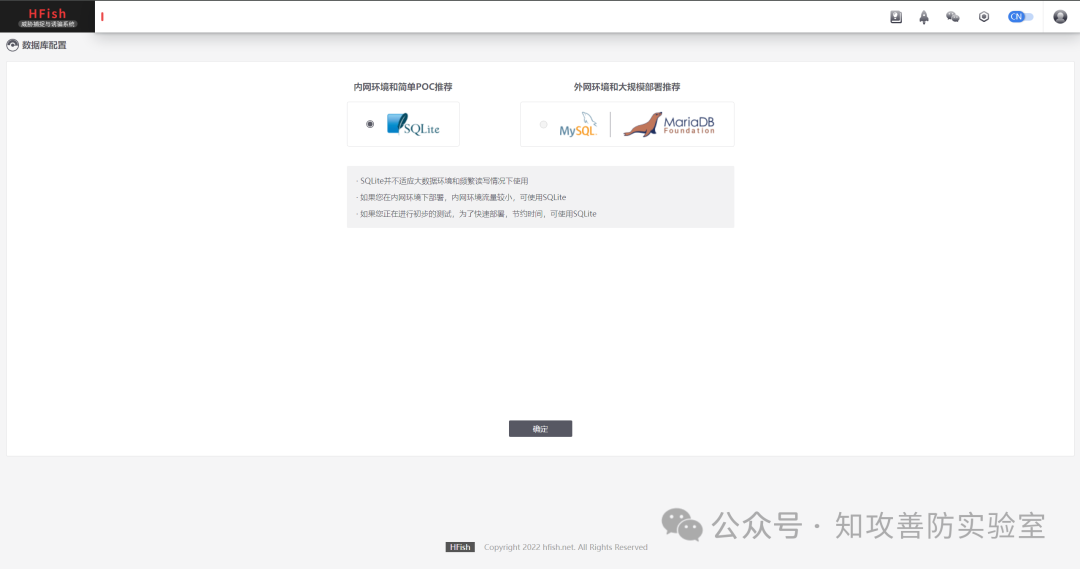Select the MySQL/MariaDB radio button
This screenshot has width=1080, height=569.
tap(543, 125)
